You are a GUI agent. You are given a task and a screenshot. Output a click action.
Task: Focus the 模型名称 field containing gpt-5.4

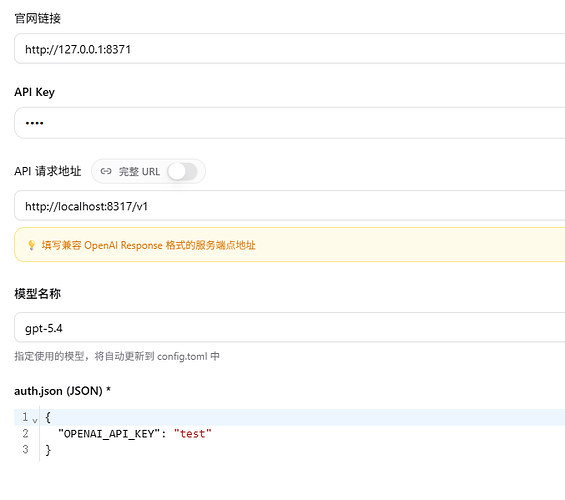(289, 327)
